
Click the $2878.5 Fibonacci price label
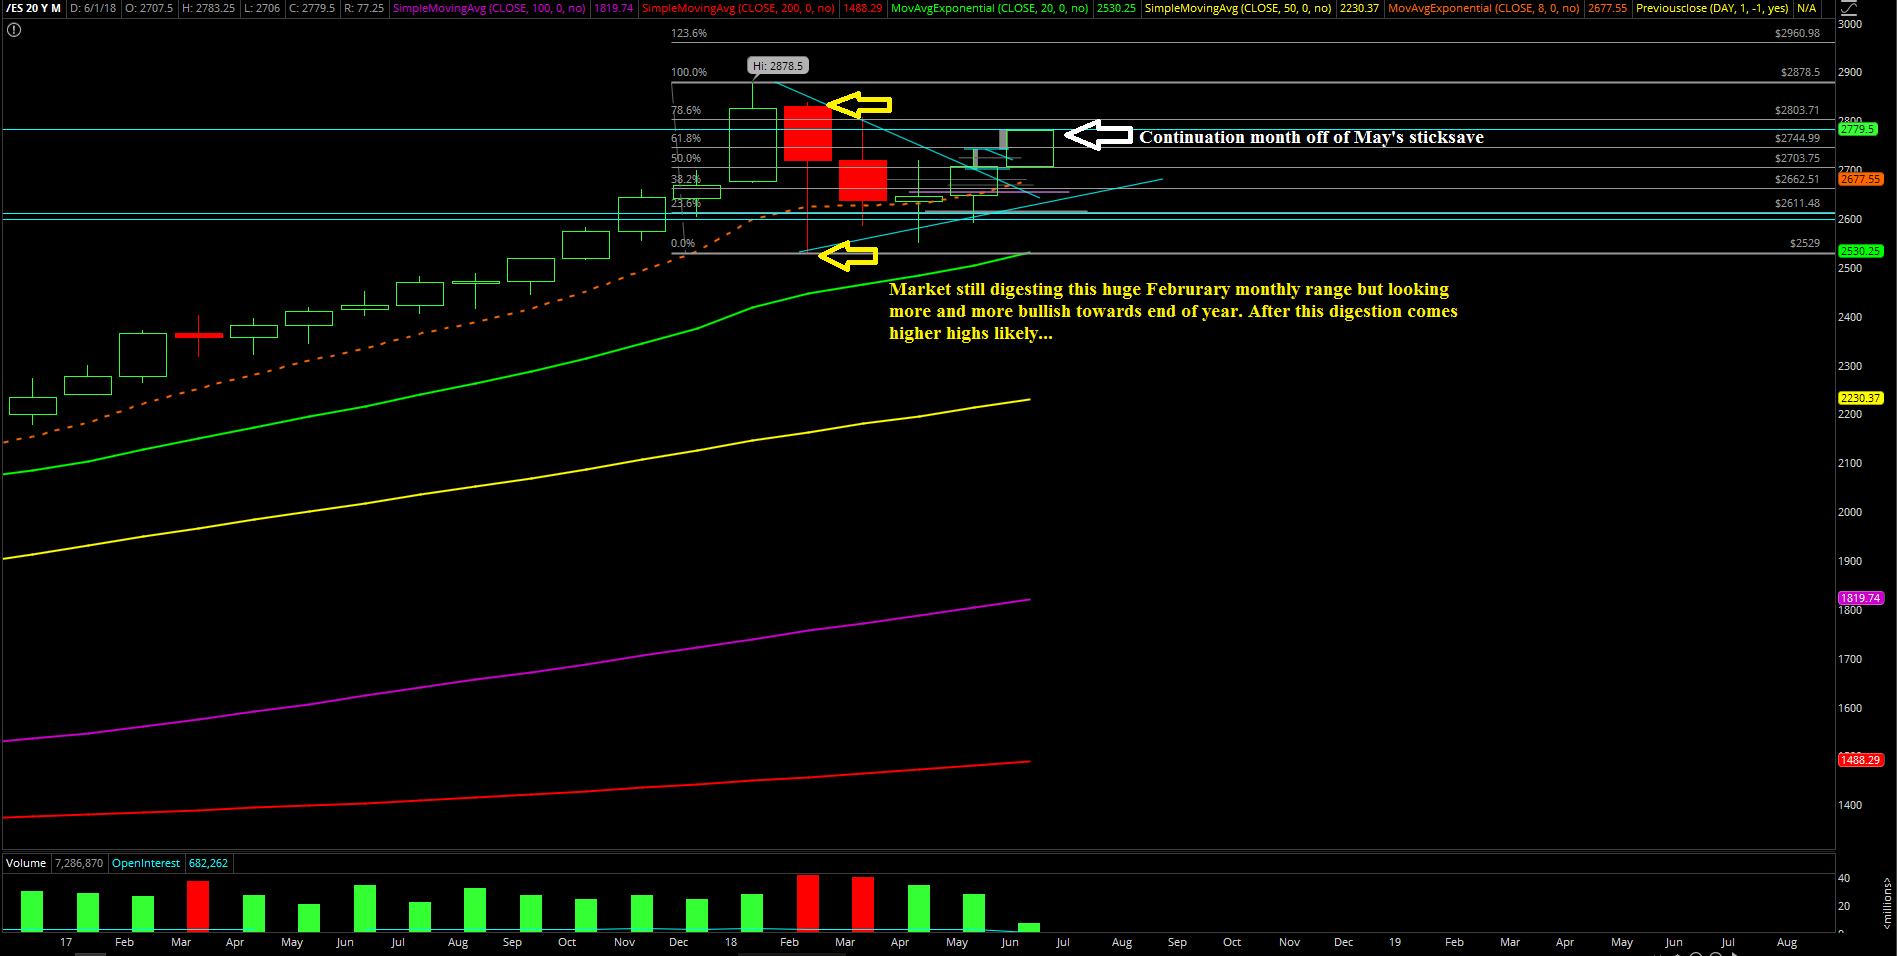1800,72
